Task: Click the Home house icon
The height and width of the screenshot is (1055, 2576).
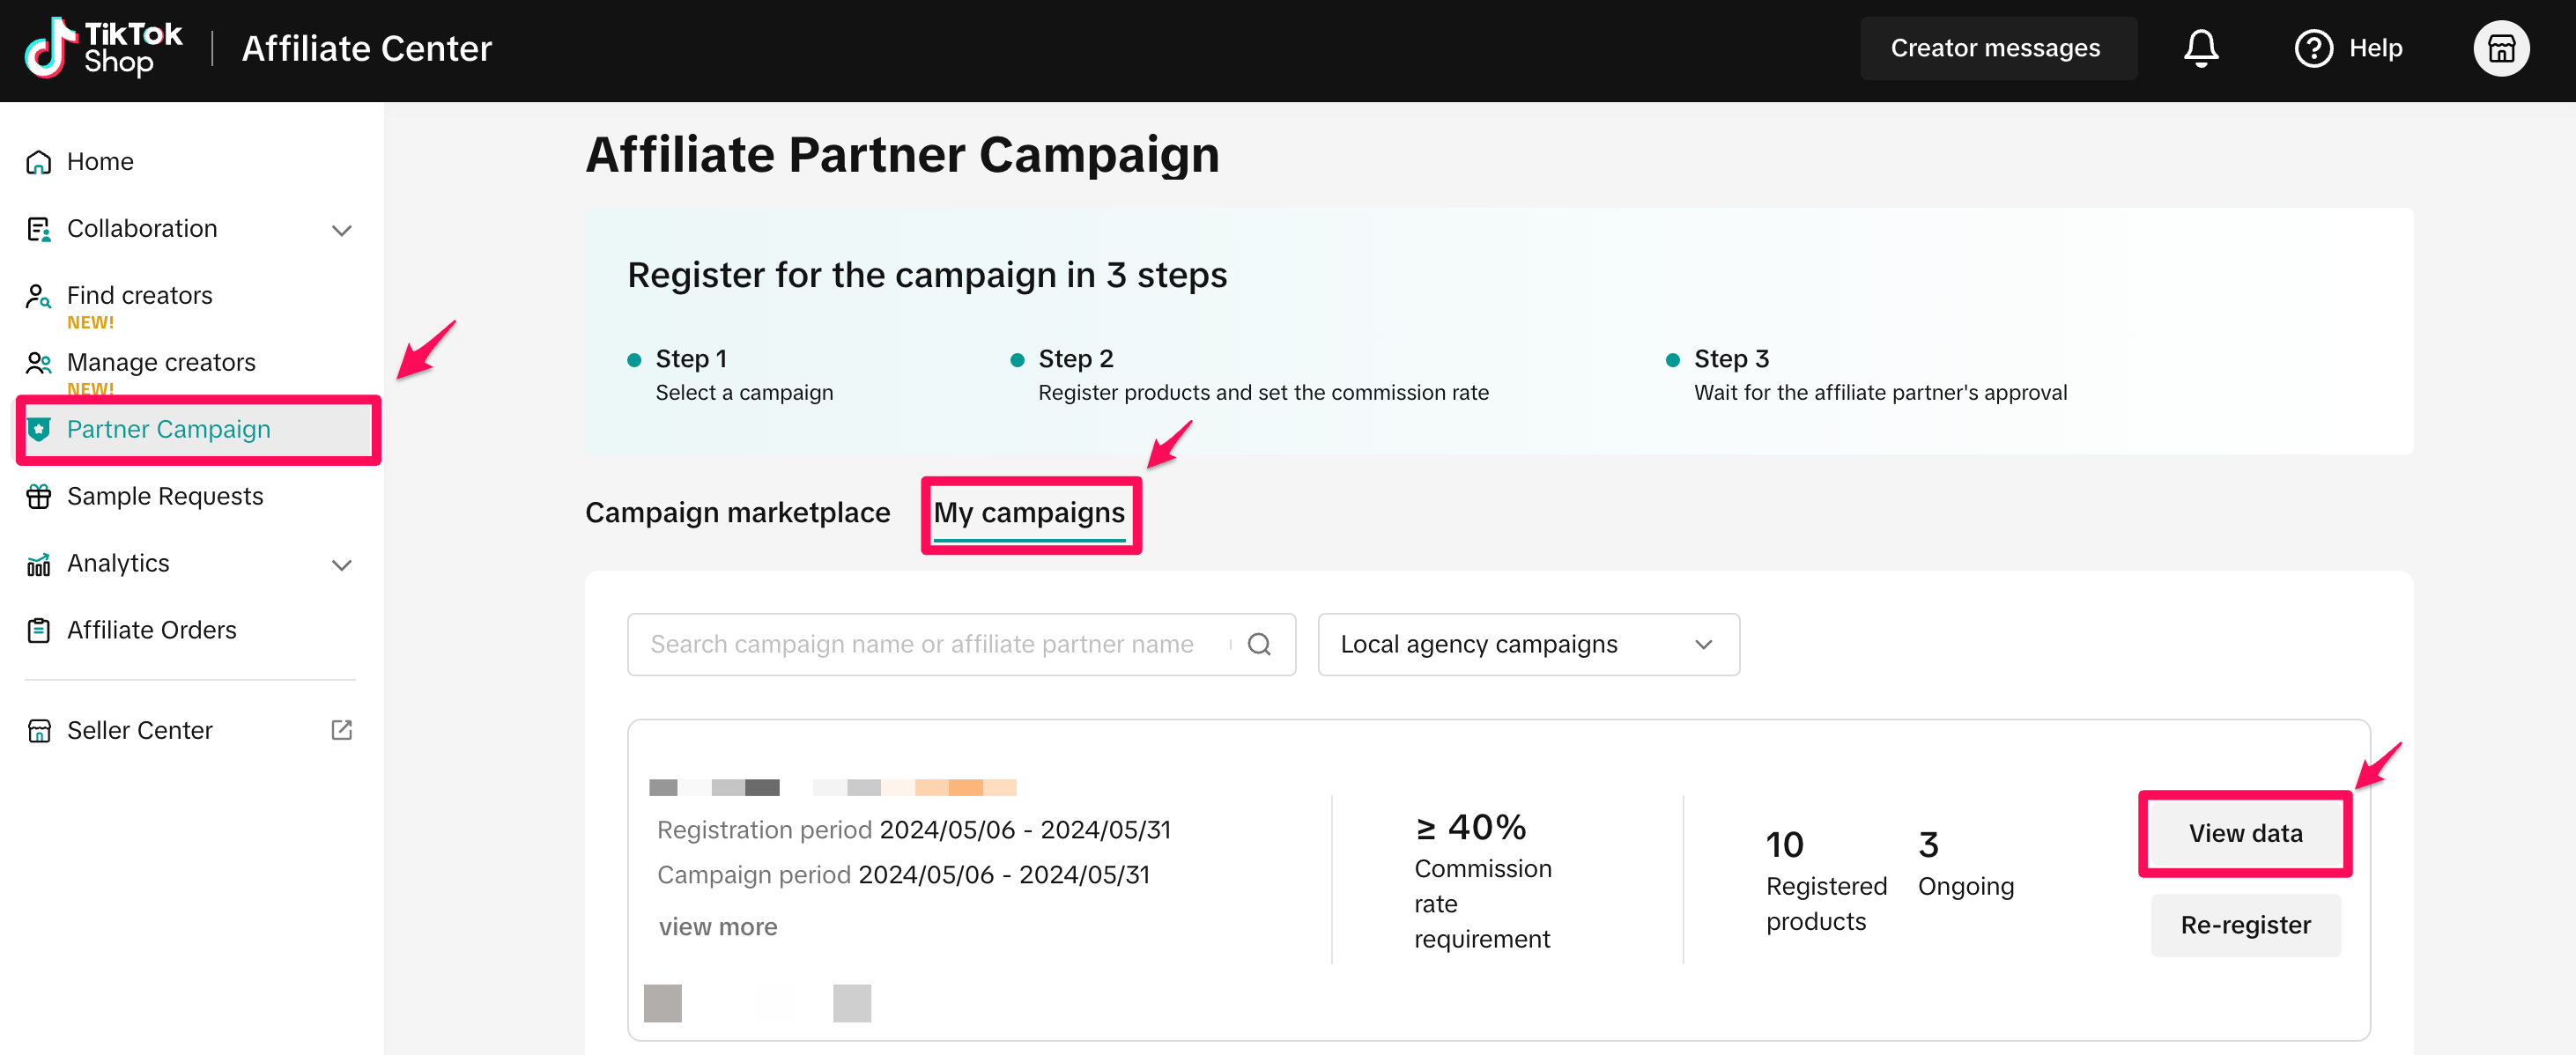Action: pyautogui.click(x=39, y=162)
